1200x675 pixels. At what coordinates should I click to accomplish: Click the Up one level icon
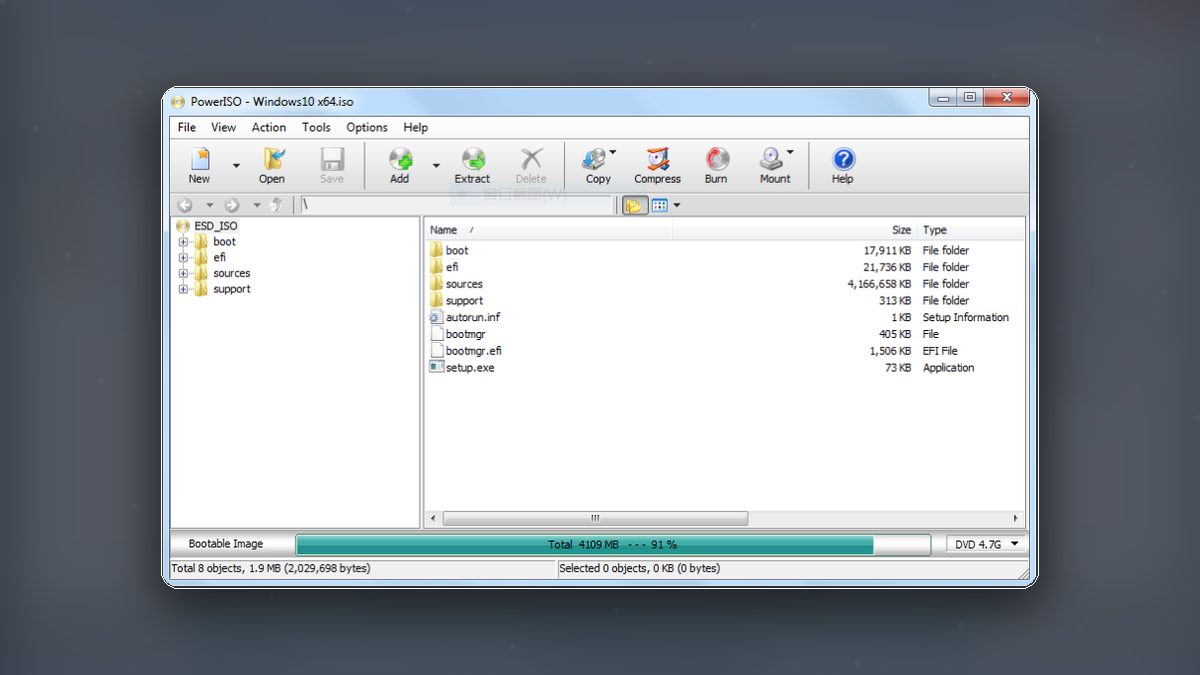pyautogui.click(x=277, y=205)
